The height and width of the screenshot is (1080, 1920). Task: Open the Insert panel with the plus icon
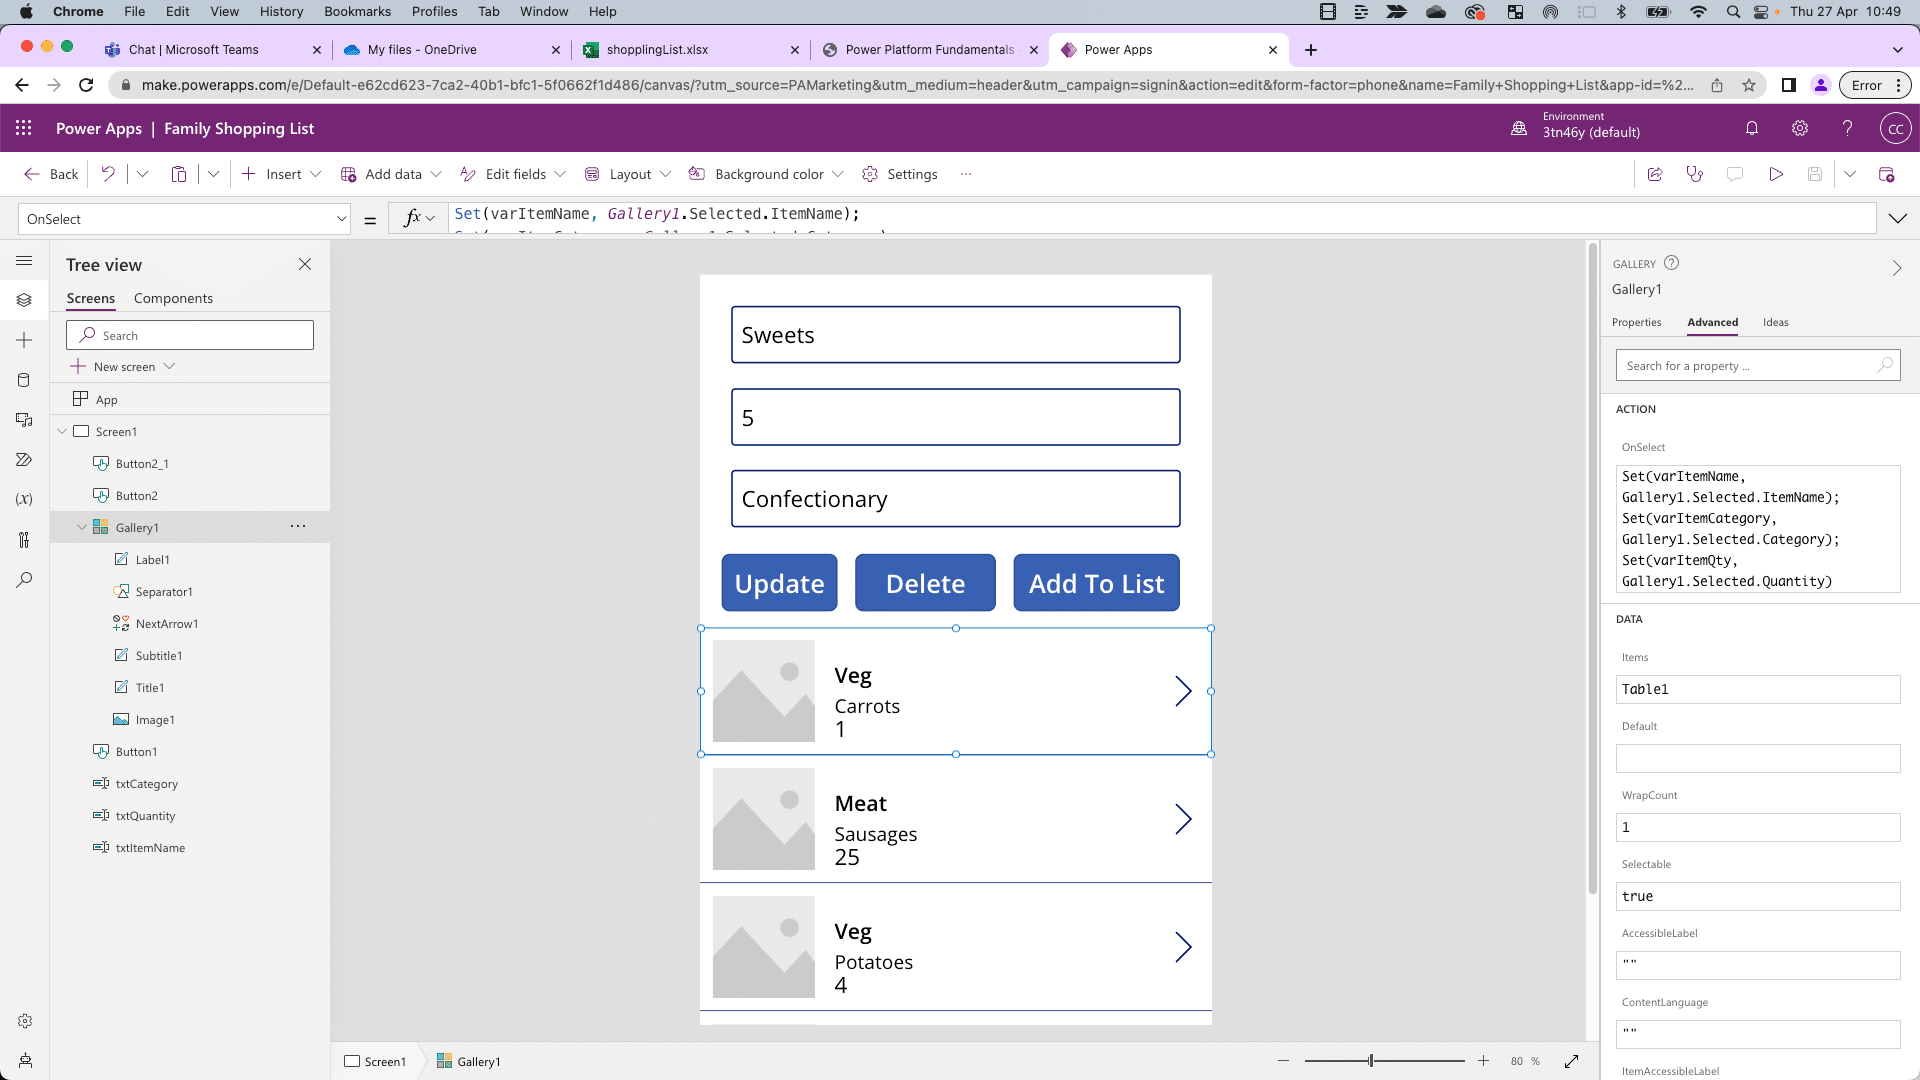tap(24, 340)
